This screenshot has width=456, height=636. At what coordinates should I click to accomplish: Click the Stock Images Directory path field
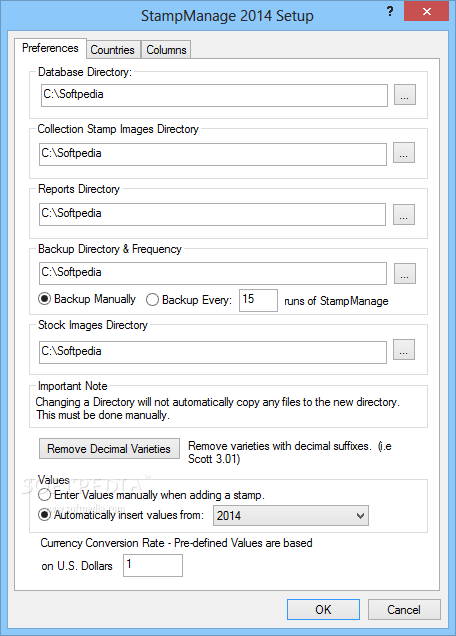pyautogui.click(x=213, y=352)
